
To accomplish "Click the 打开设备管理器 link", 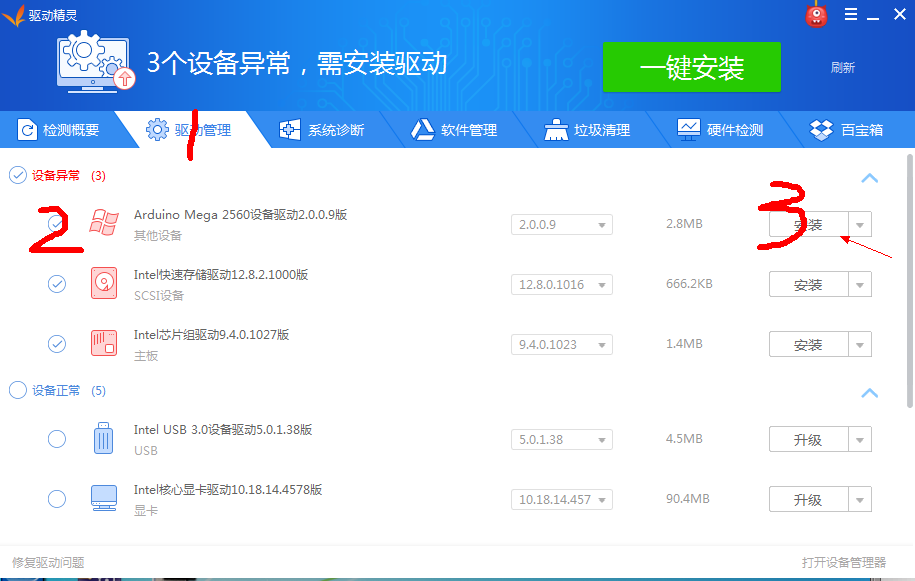I will (x=844, y=562).
